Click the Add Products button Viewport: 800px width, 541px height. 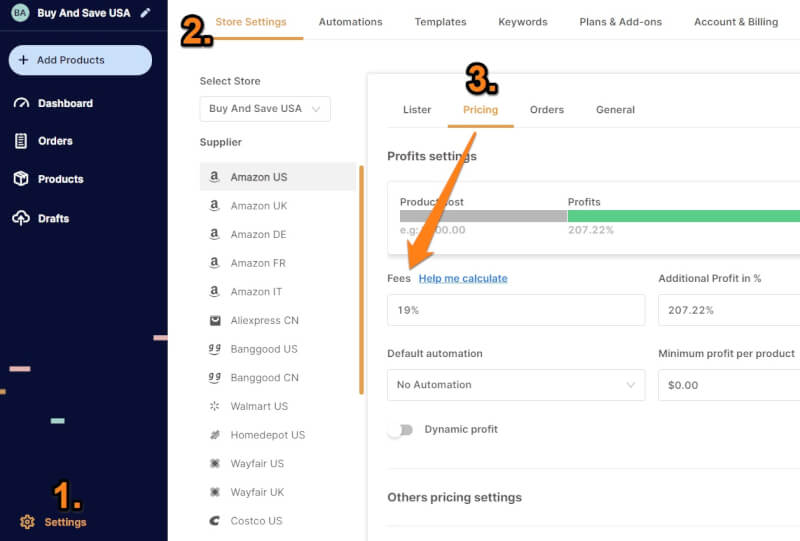tap(80, 60)
